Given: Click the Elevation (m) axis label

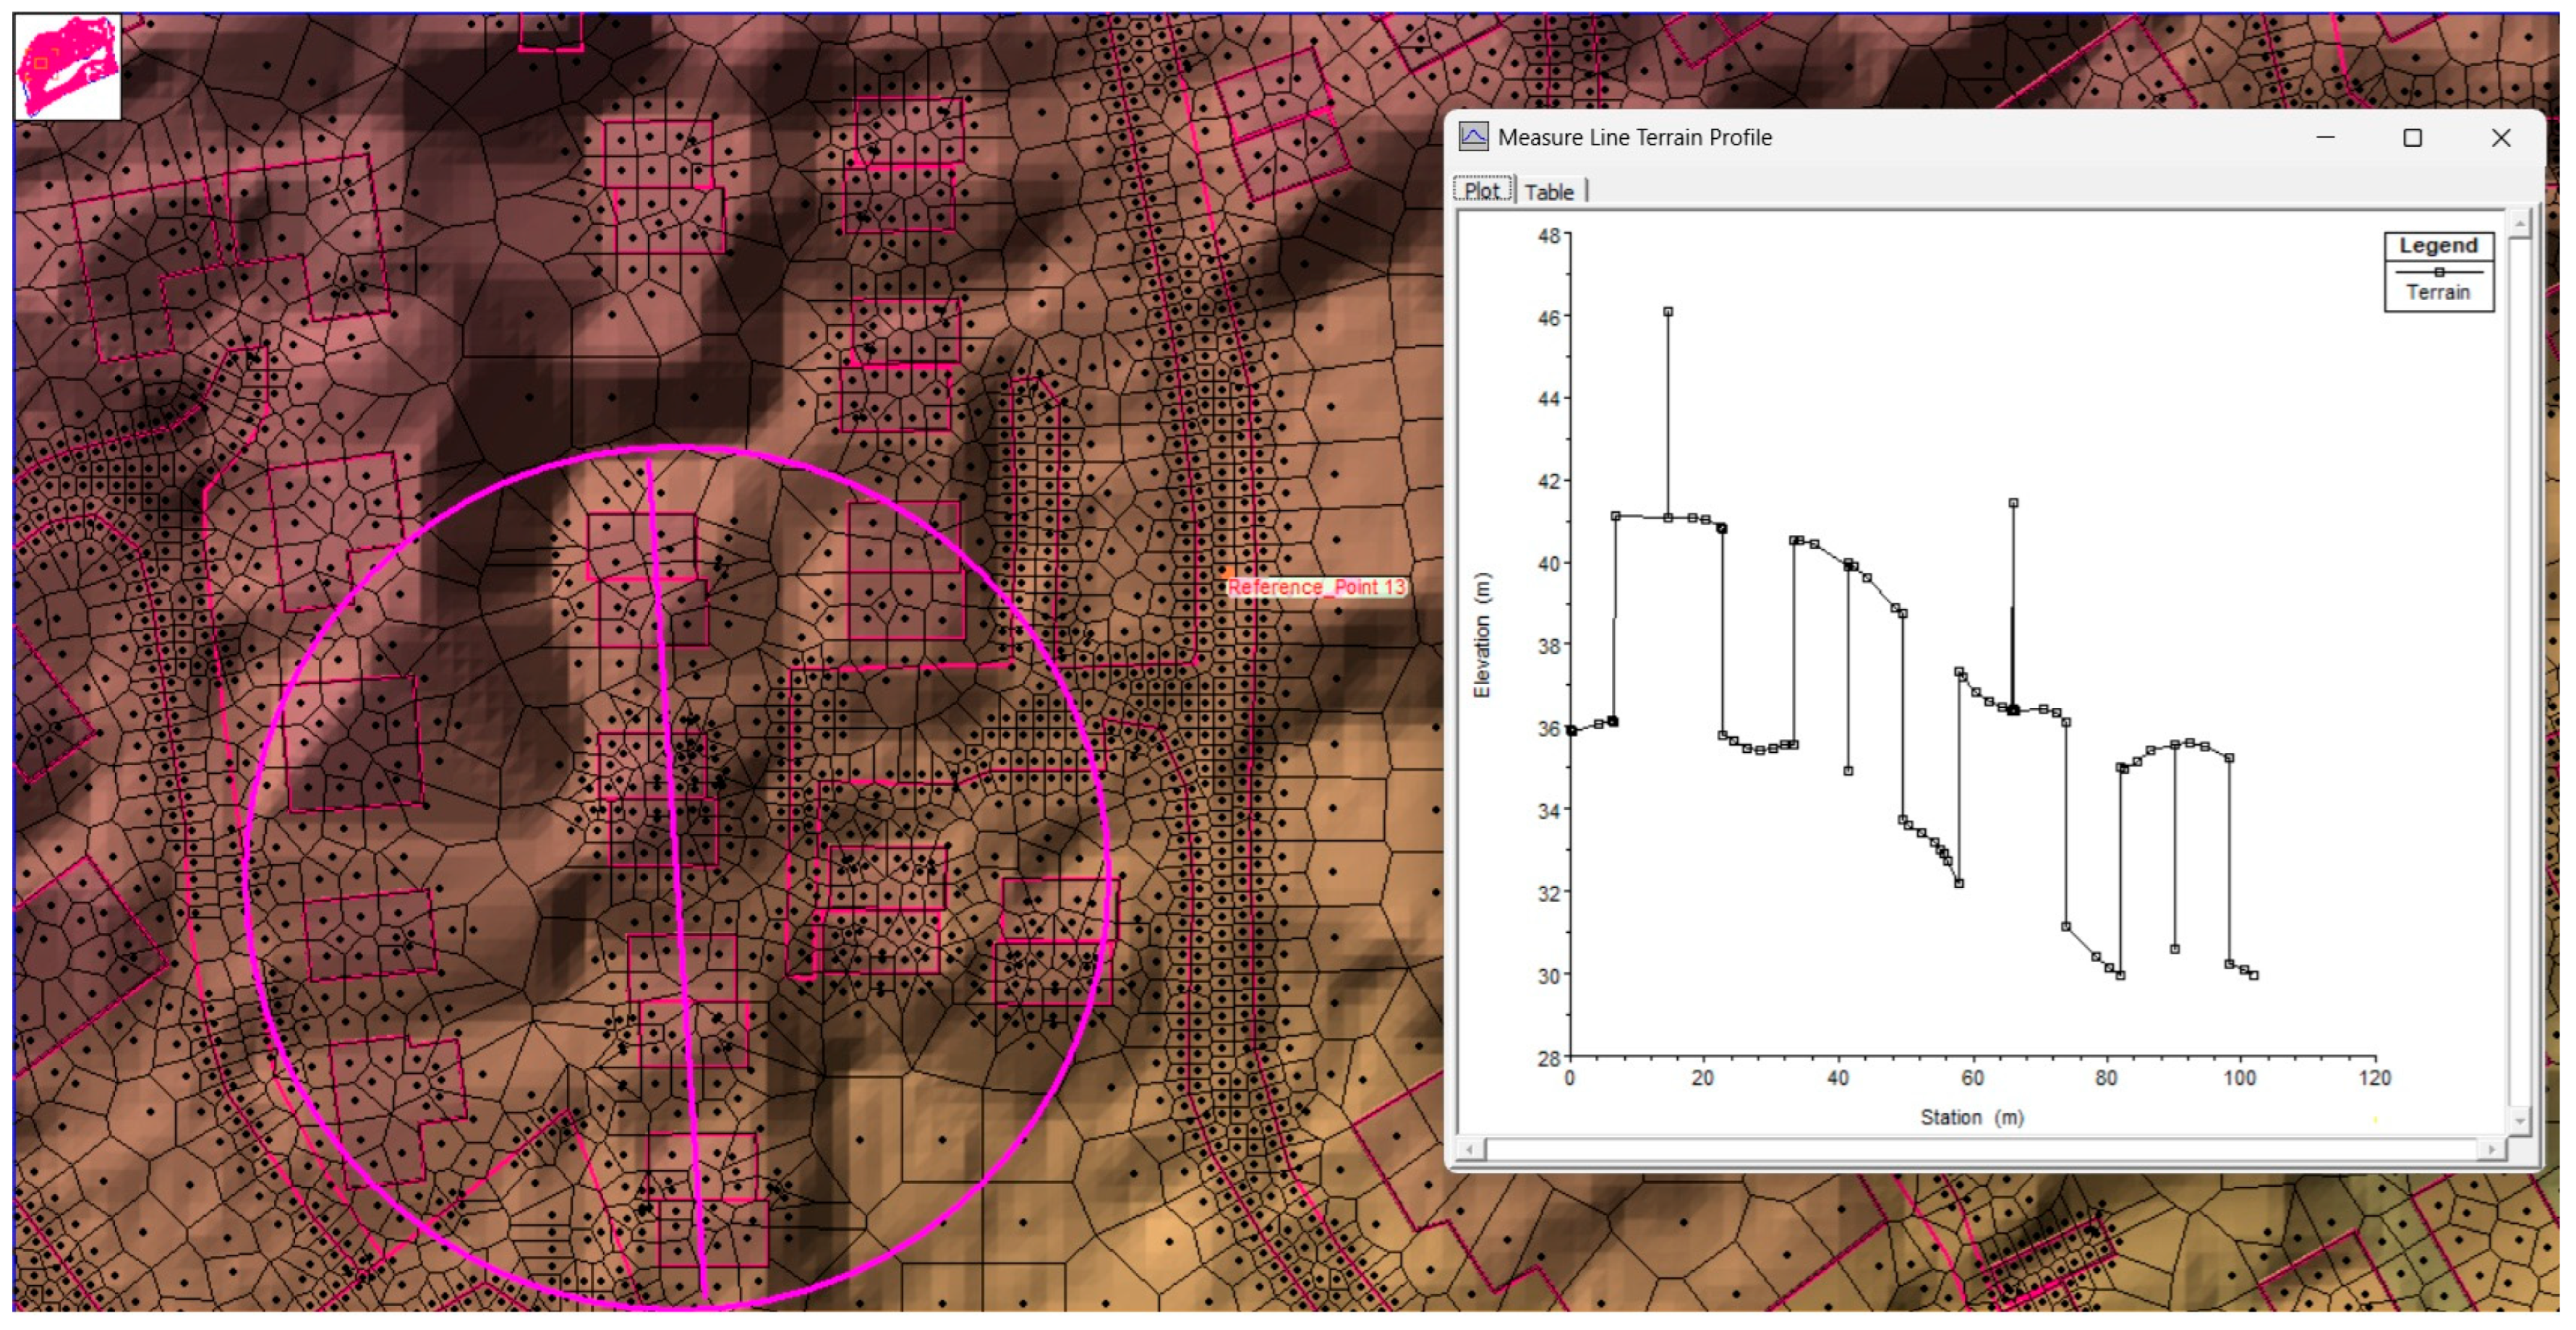Looking at the screenshot, I should (x=1482, y=635).
